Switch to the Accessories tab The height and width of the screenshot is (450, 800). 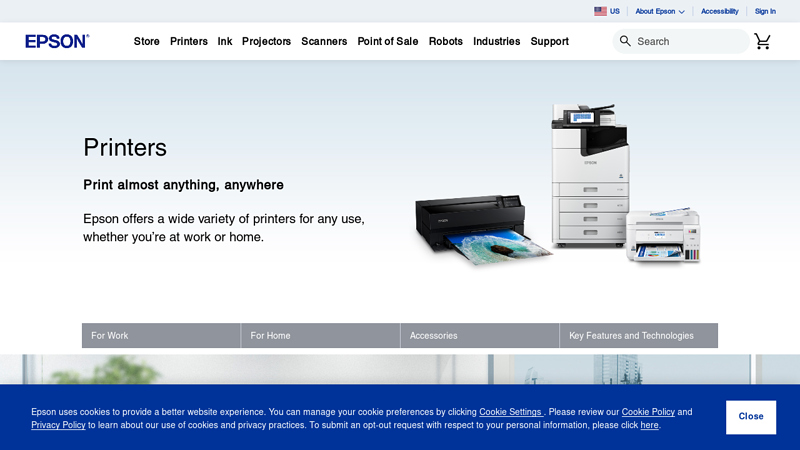[x=480, y=335]
